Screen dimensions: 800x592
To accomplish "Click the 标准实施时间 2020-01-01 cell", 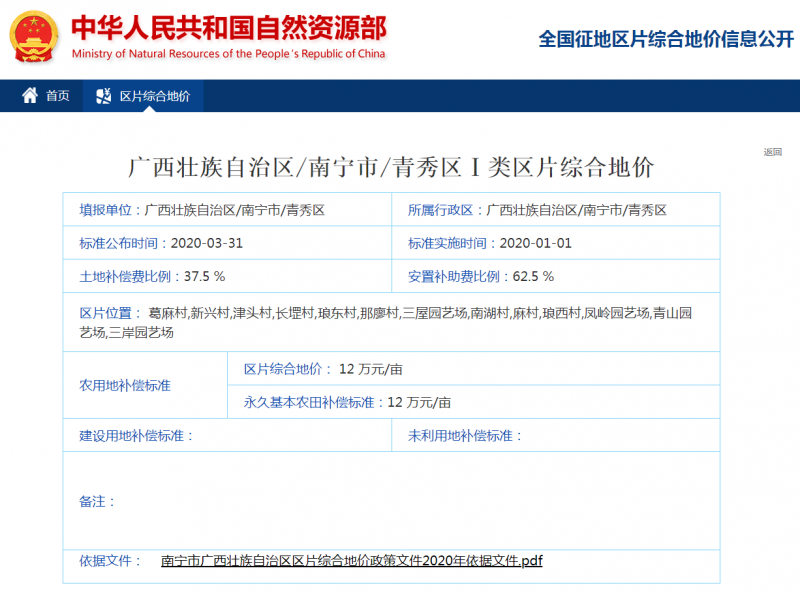I will click(555, 243).
